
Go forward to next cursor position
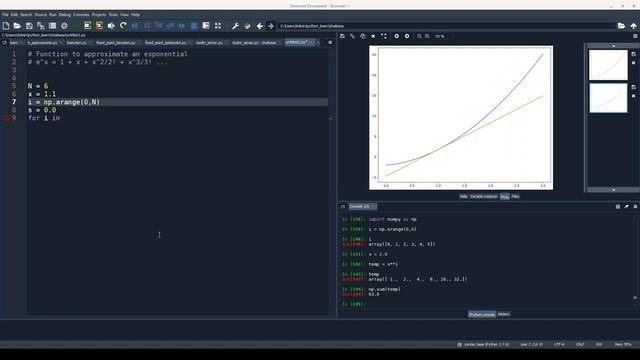click(271, 26)
